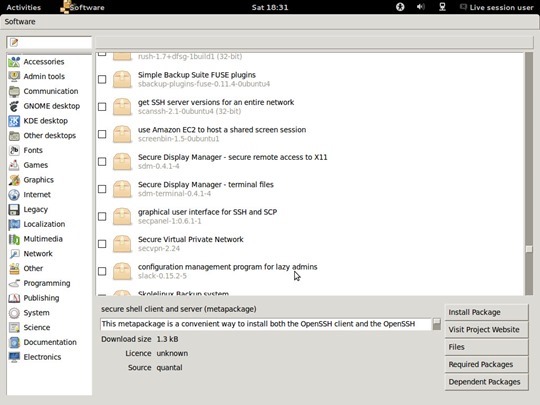The width and height of the screenshot is (540, 405).
Task: Tick checkbox for Simple Backup Suite FUSE plugins
Action: (x=102, y=80)
